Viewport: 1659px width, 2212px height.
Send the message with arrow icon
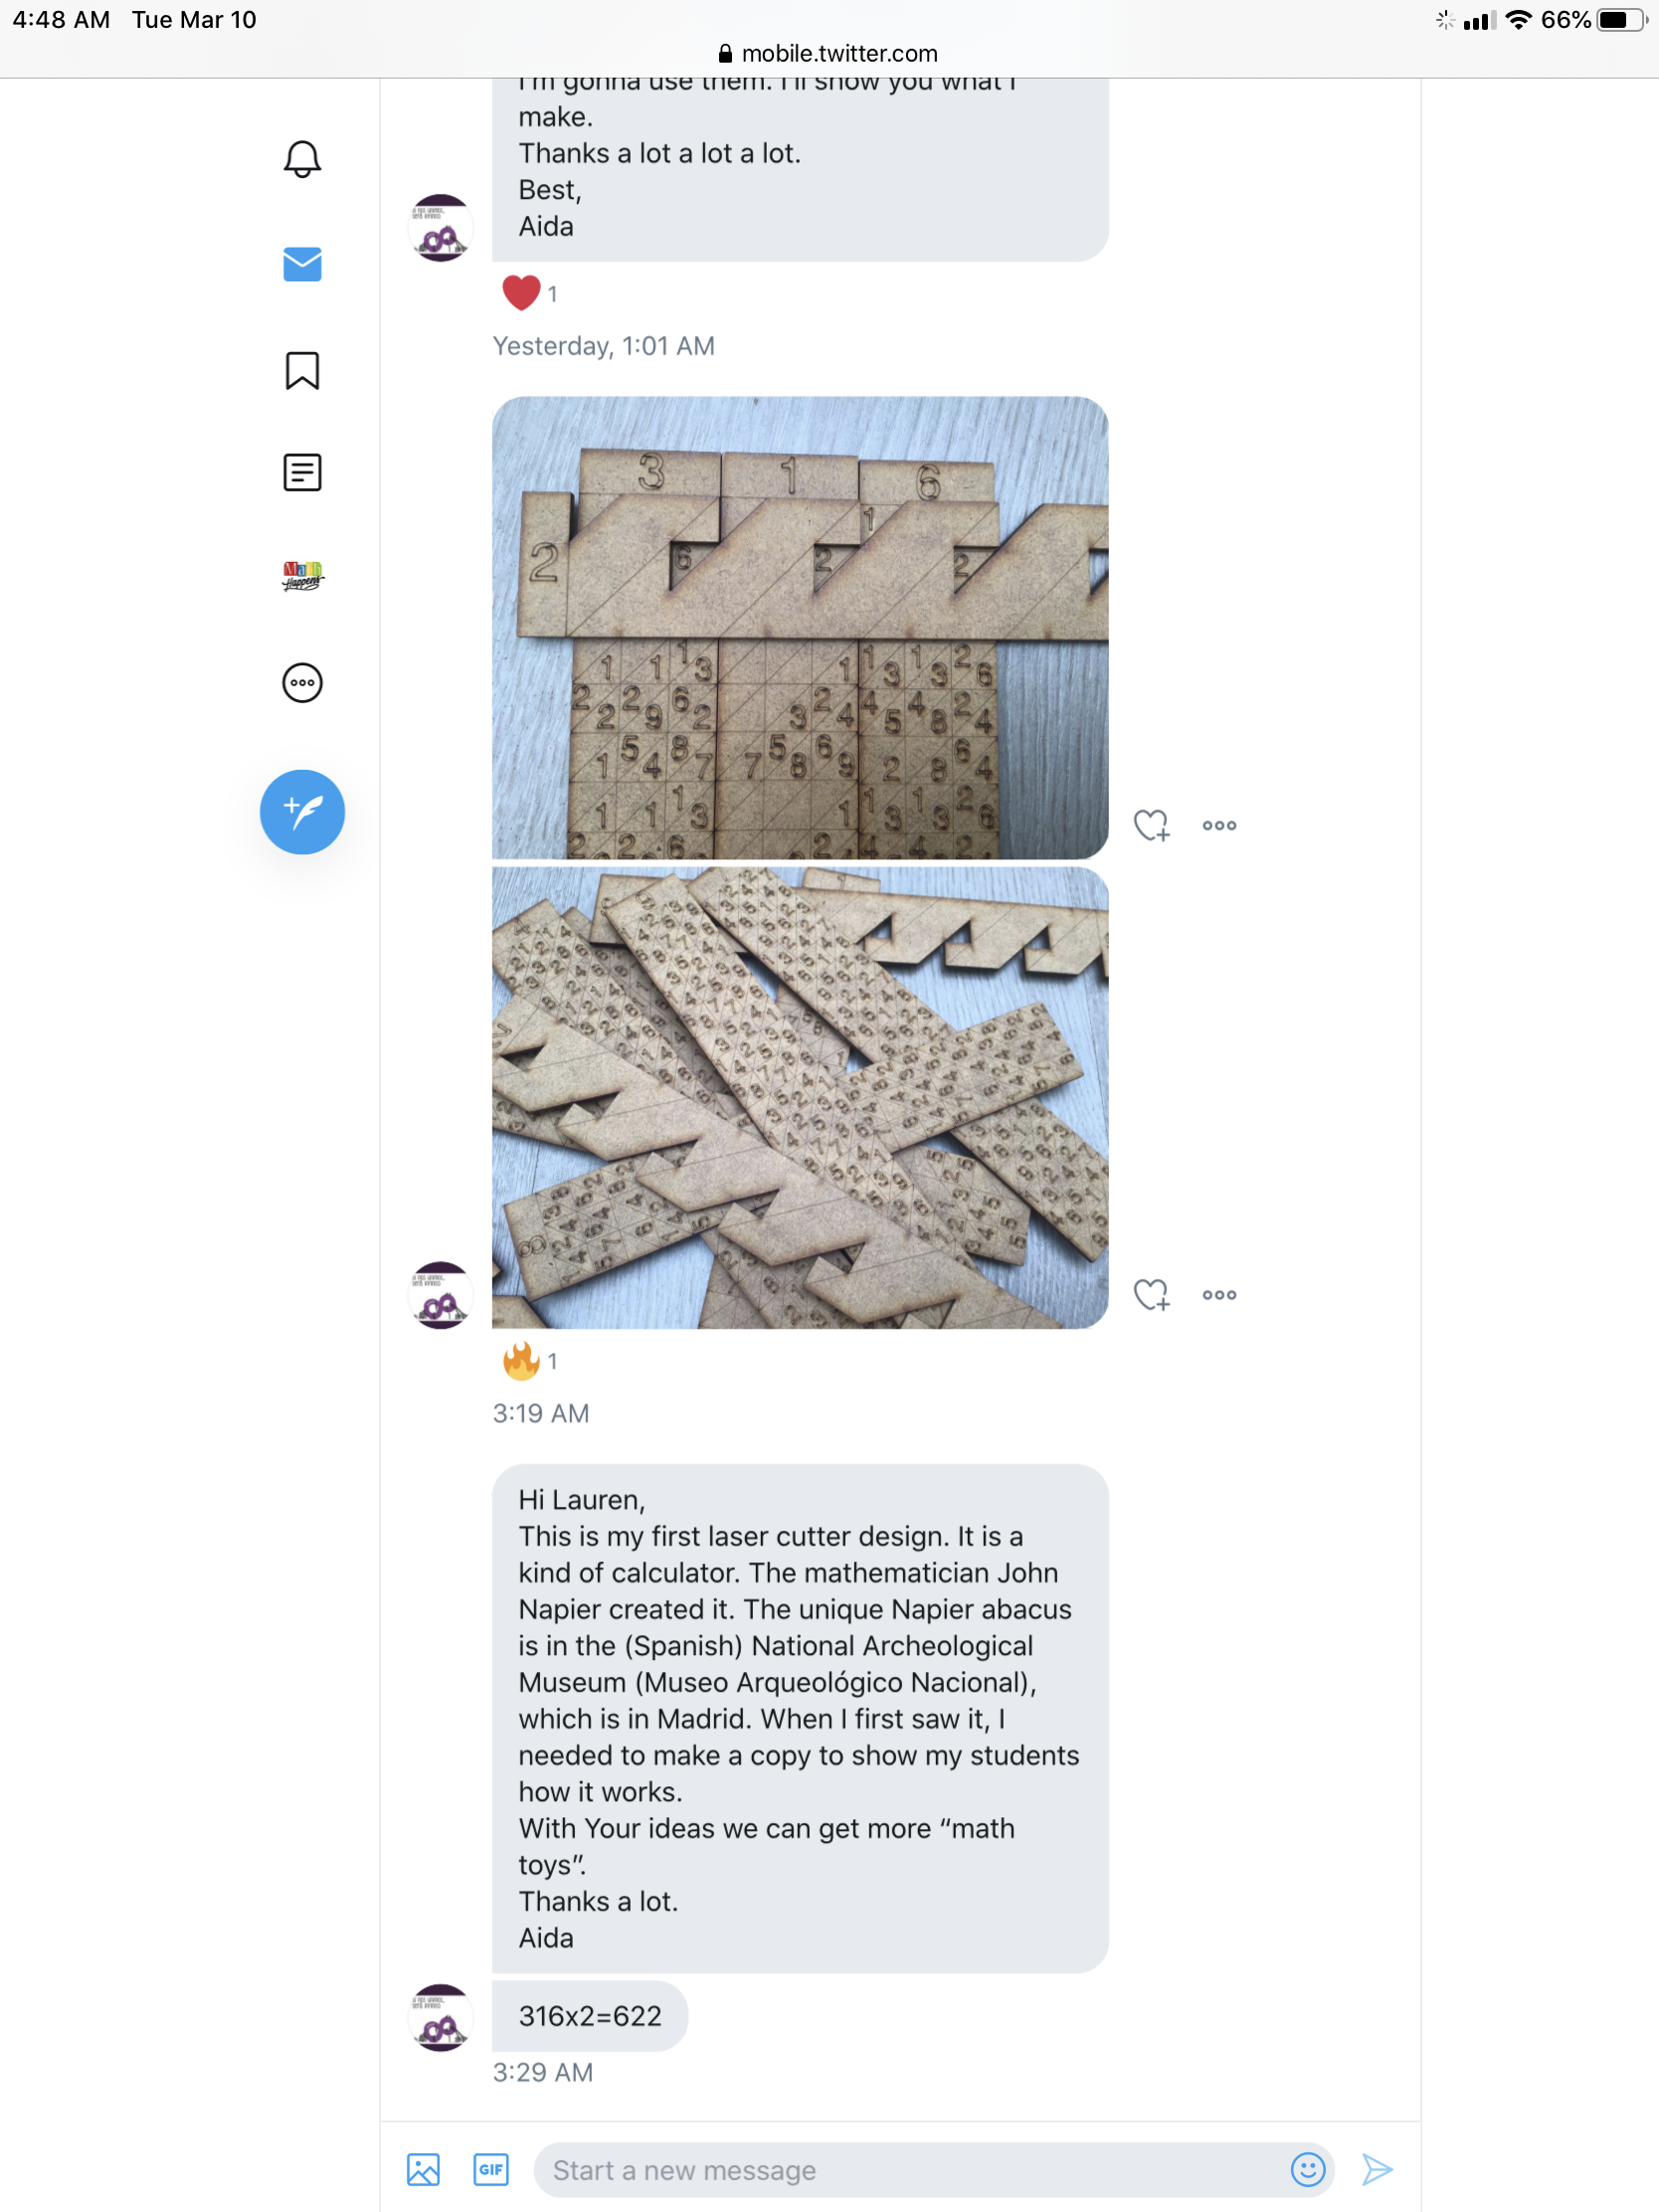click(1377, 2169)
